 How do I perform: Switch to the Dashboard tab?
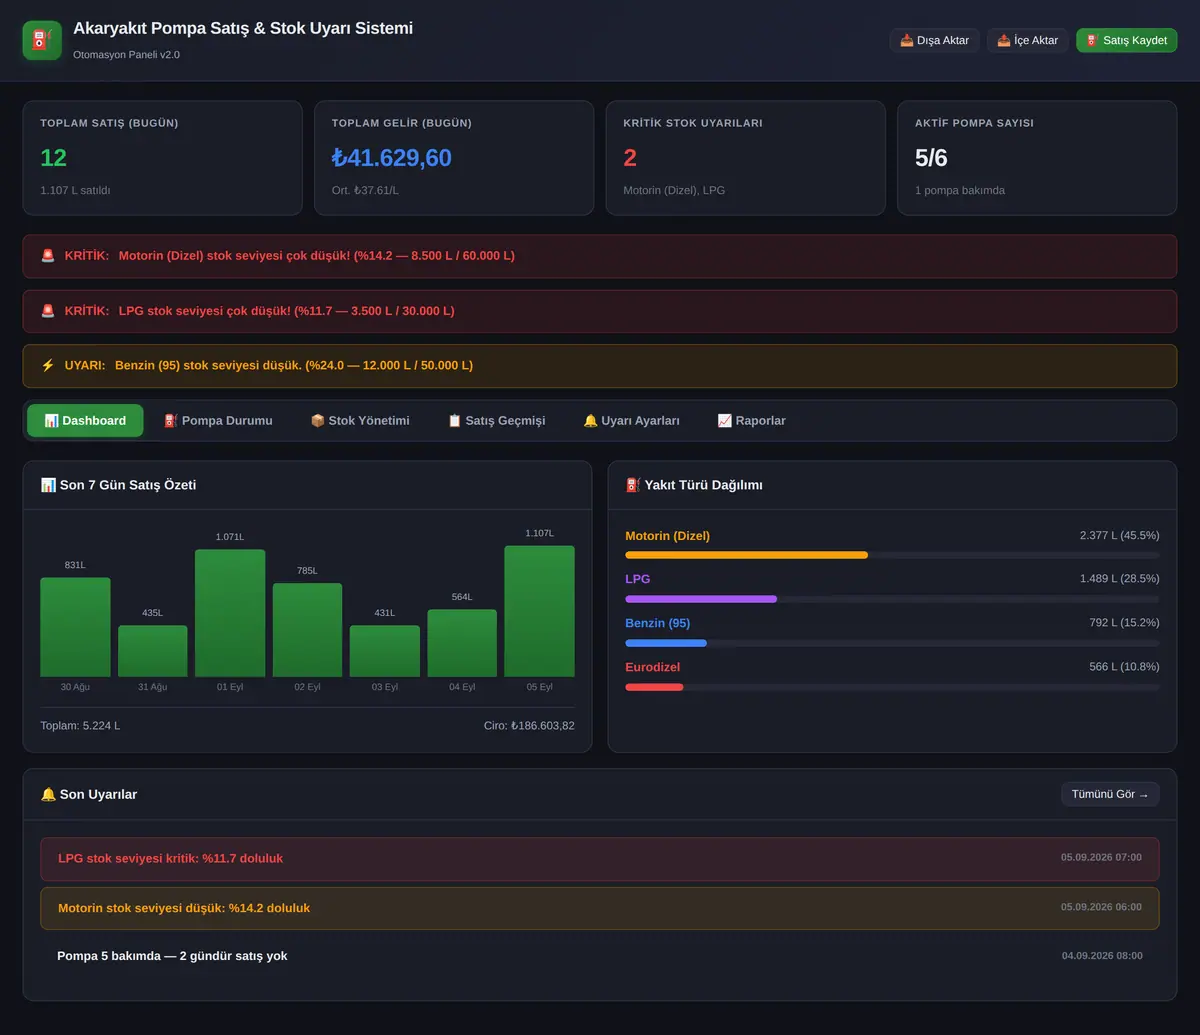pyautogui.click(x=85, y=421)
